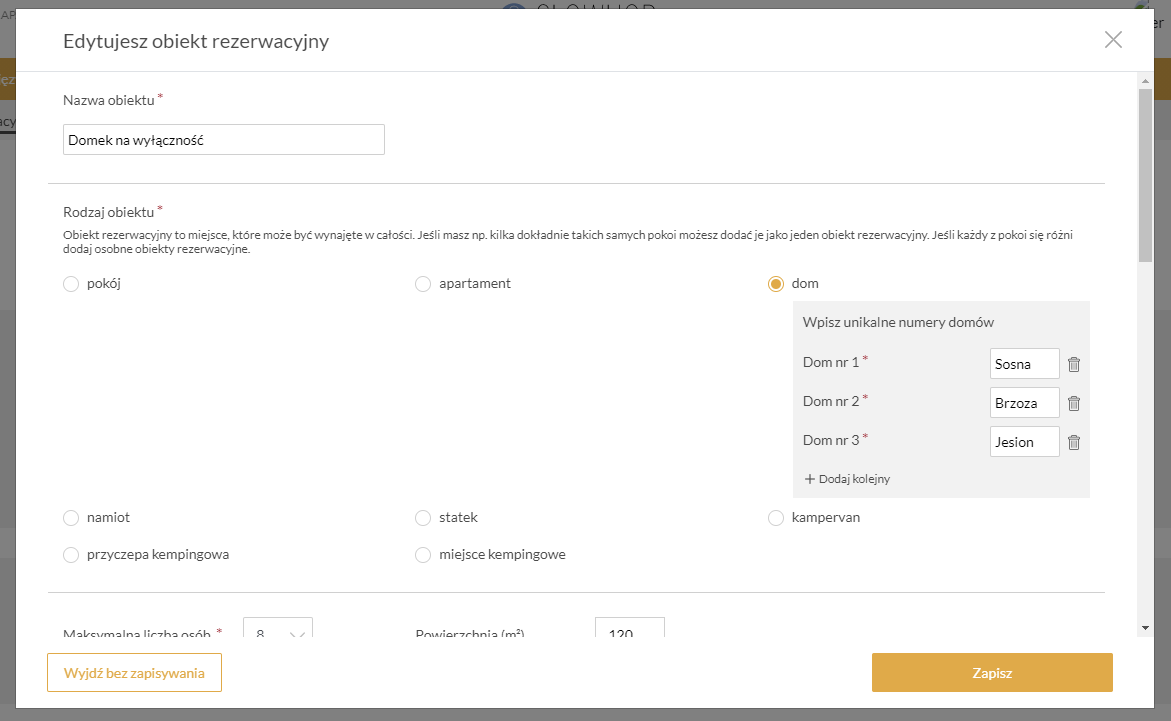Focus the Powierzchnia area input field
Viewport: 1171px width, 721px height.
[629, 630]
